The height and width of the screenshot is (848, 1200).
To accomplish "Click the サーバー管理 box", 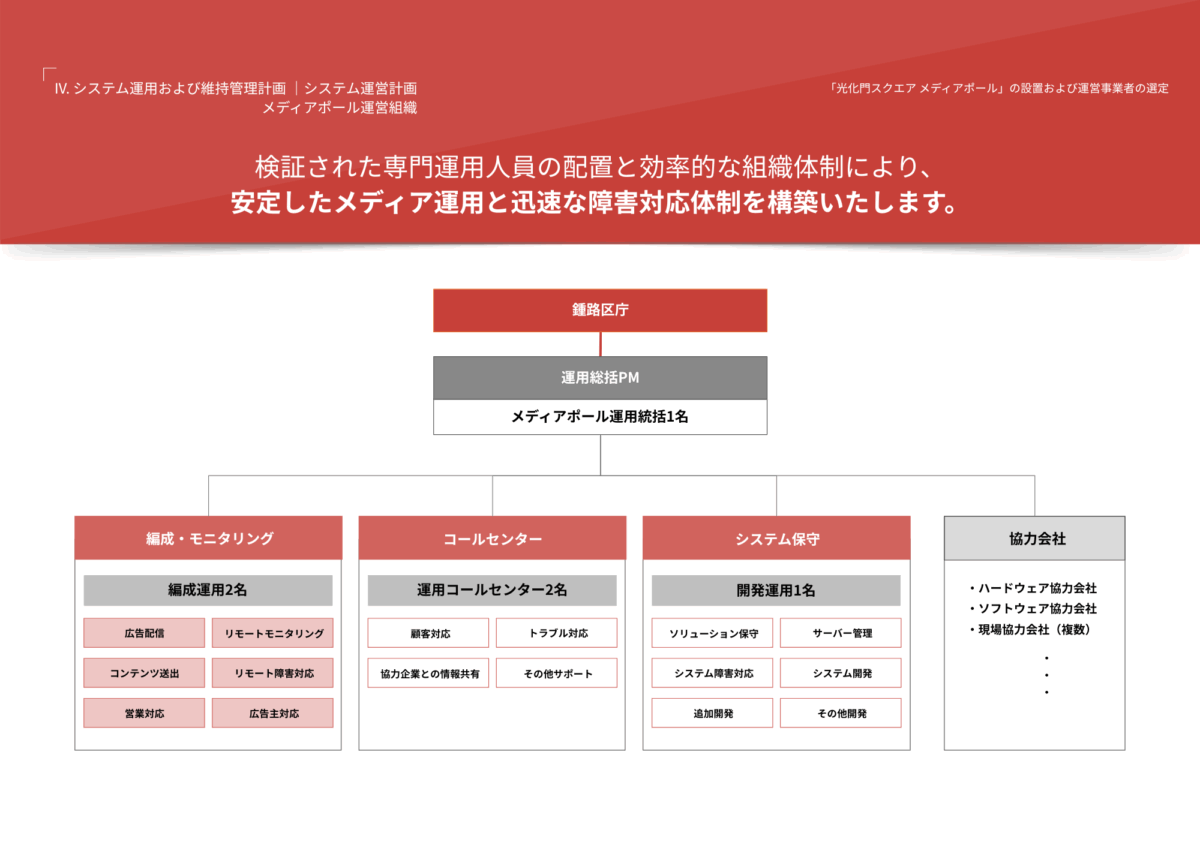I will click(x=840, y=633).
